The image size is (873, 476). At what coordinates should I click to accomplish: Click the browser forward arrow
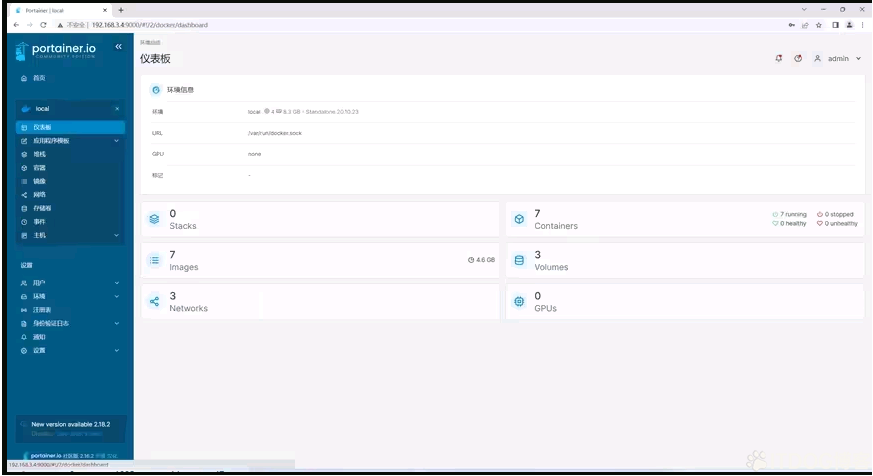(x=30, y=24)
